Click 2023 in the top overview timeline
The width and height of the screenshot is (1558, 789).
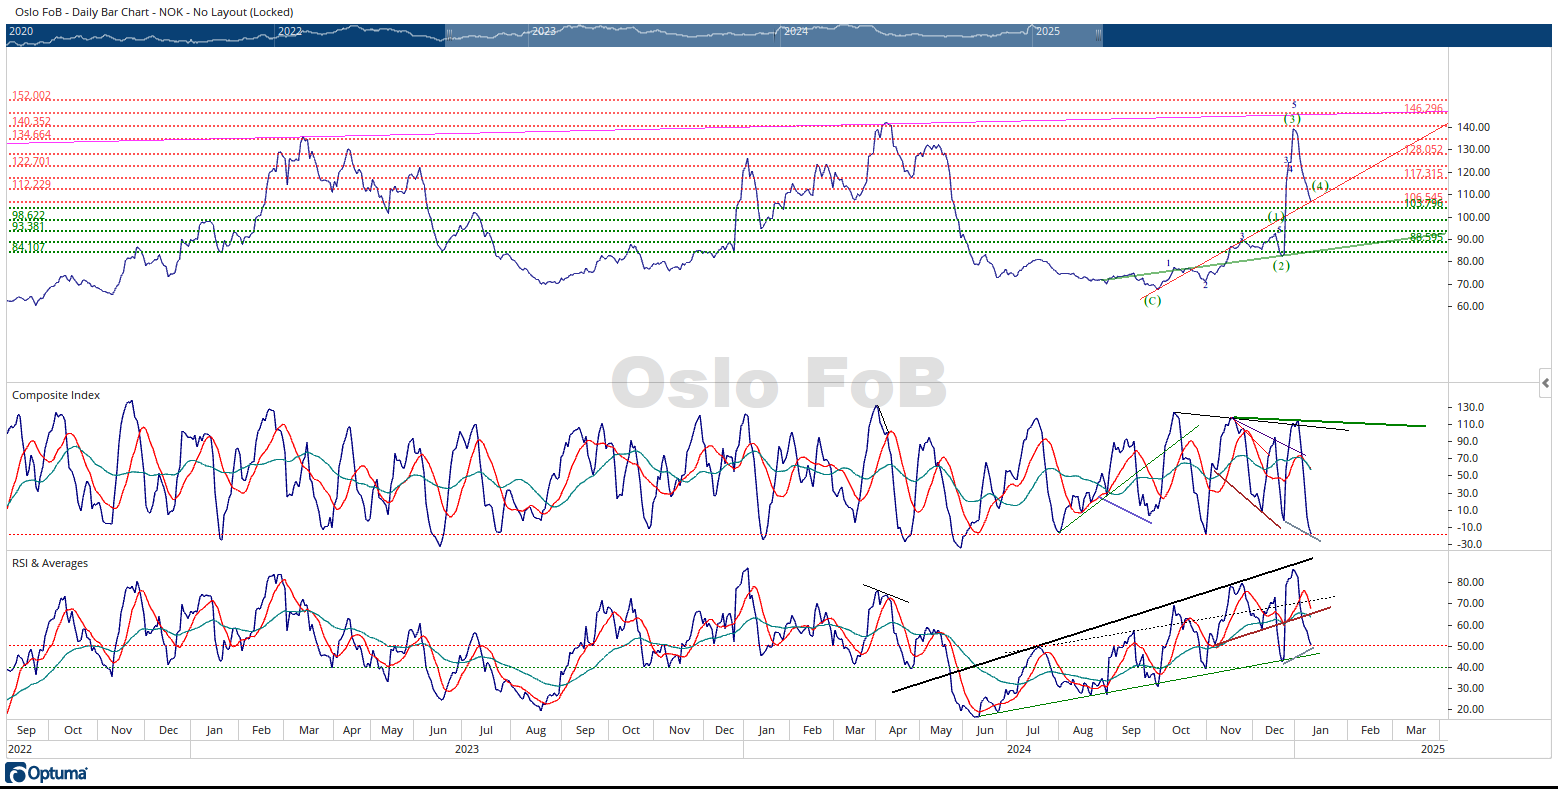click(544, 31)
